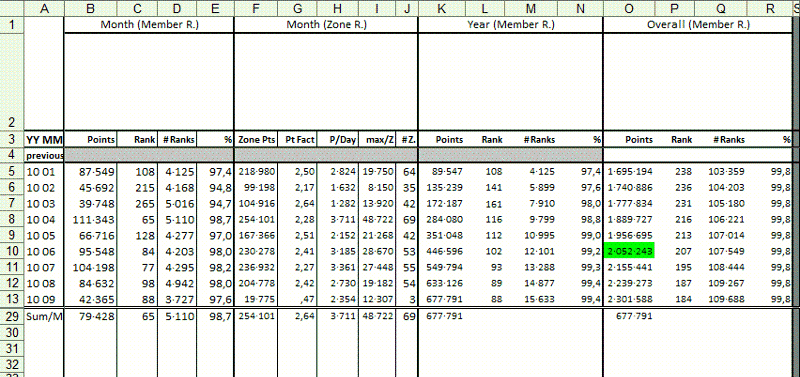Select cell with value 12·307
The width and height of the screenshot is (800, 377).
tap(377, 299)
